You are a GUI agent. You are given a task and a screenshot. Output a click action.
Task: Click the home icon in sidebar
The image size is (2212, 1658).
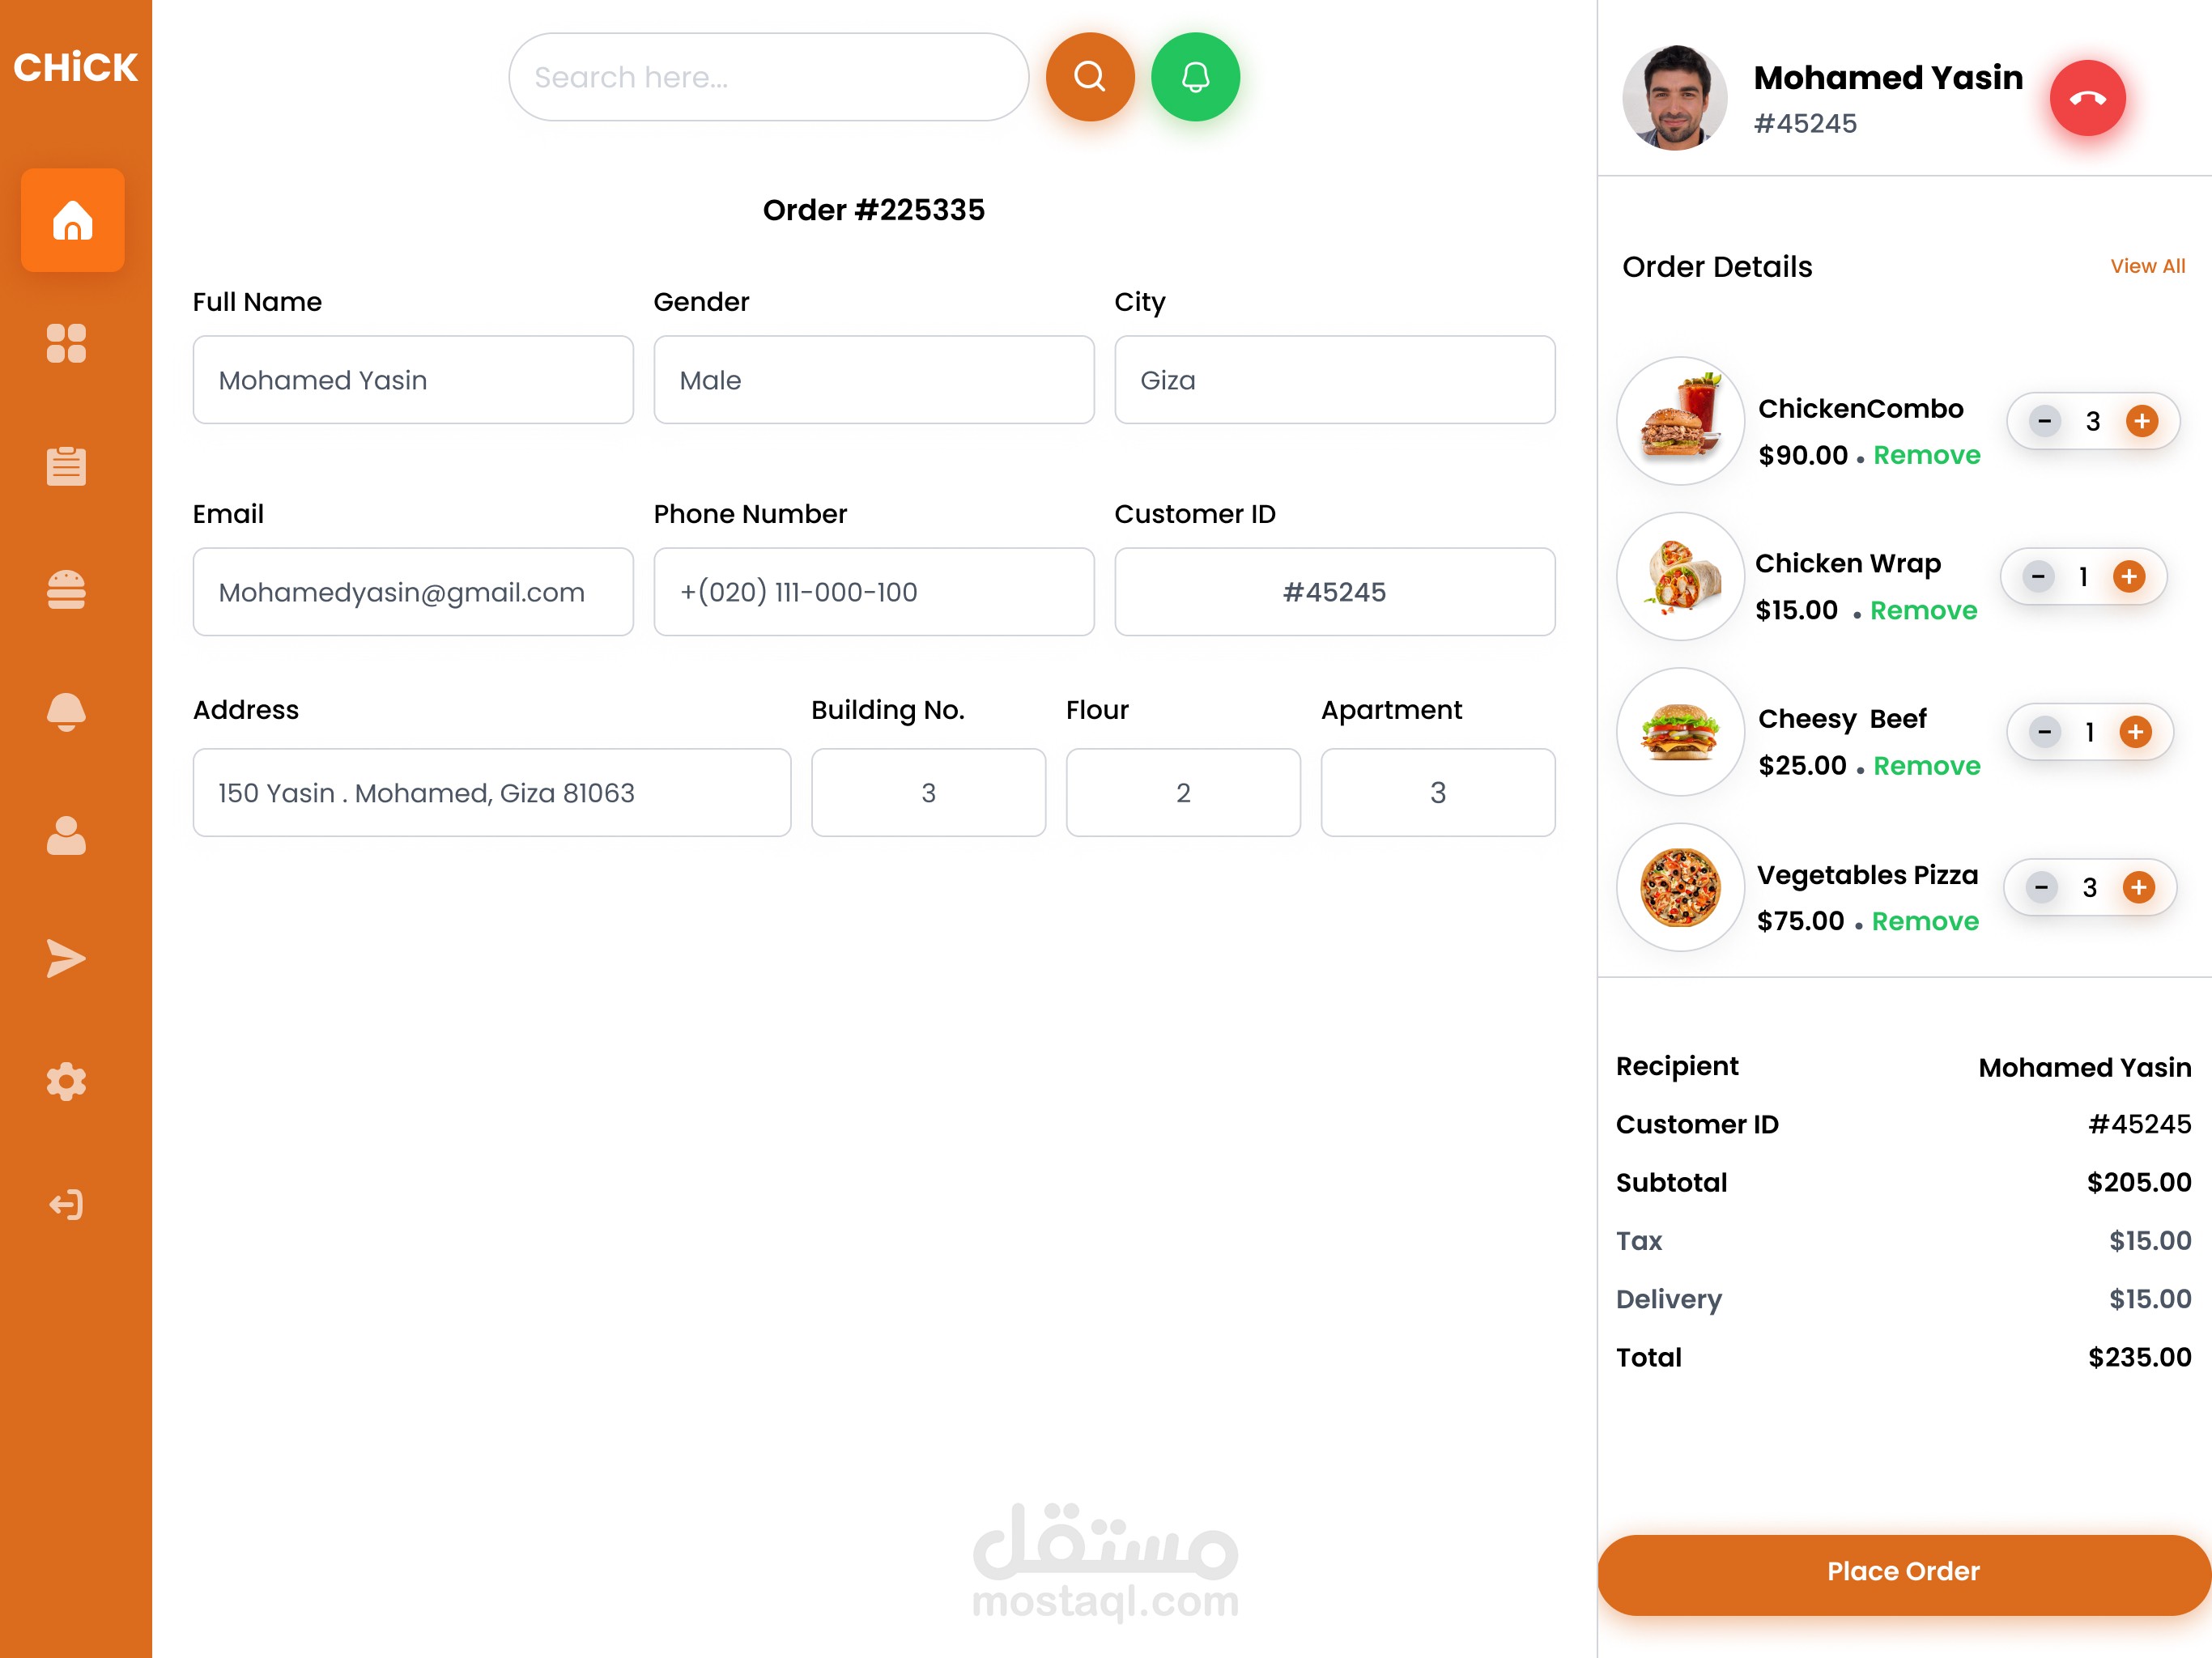72,220
